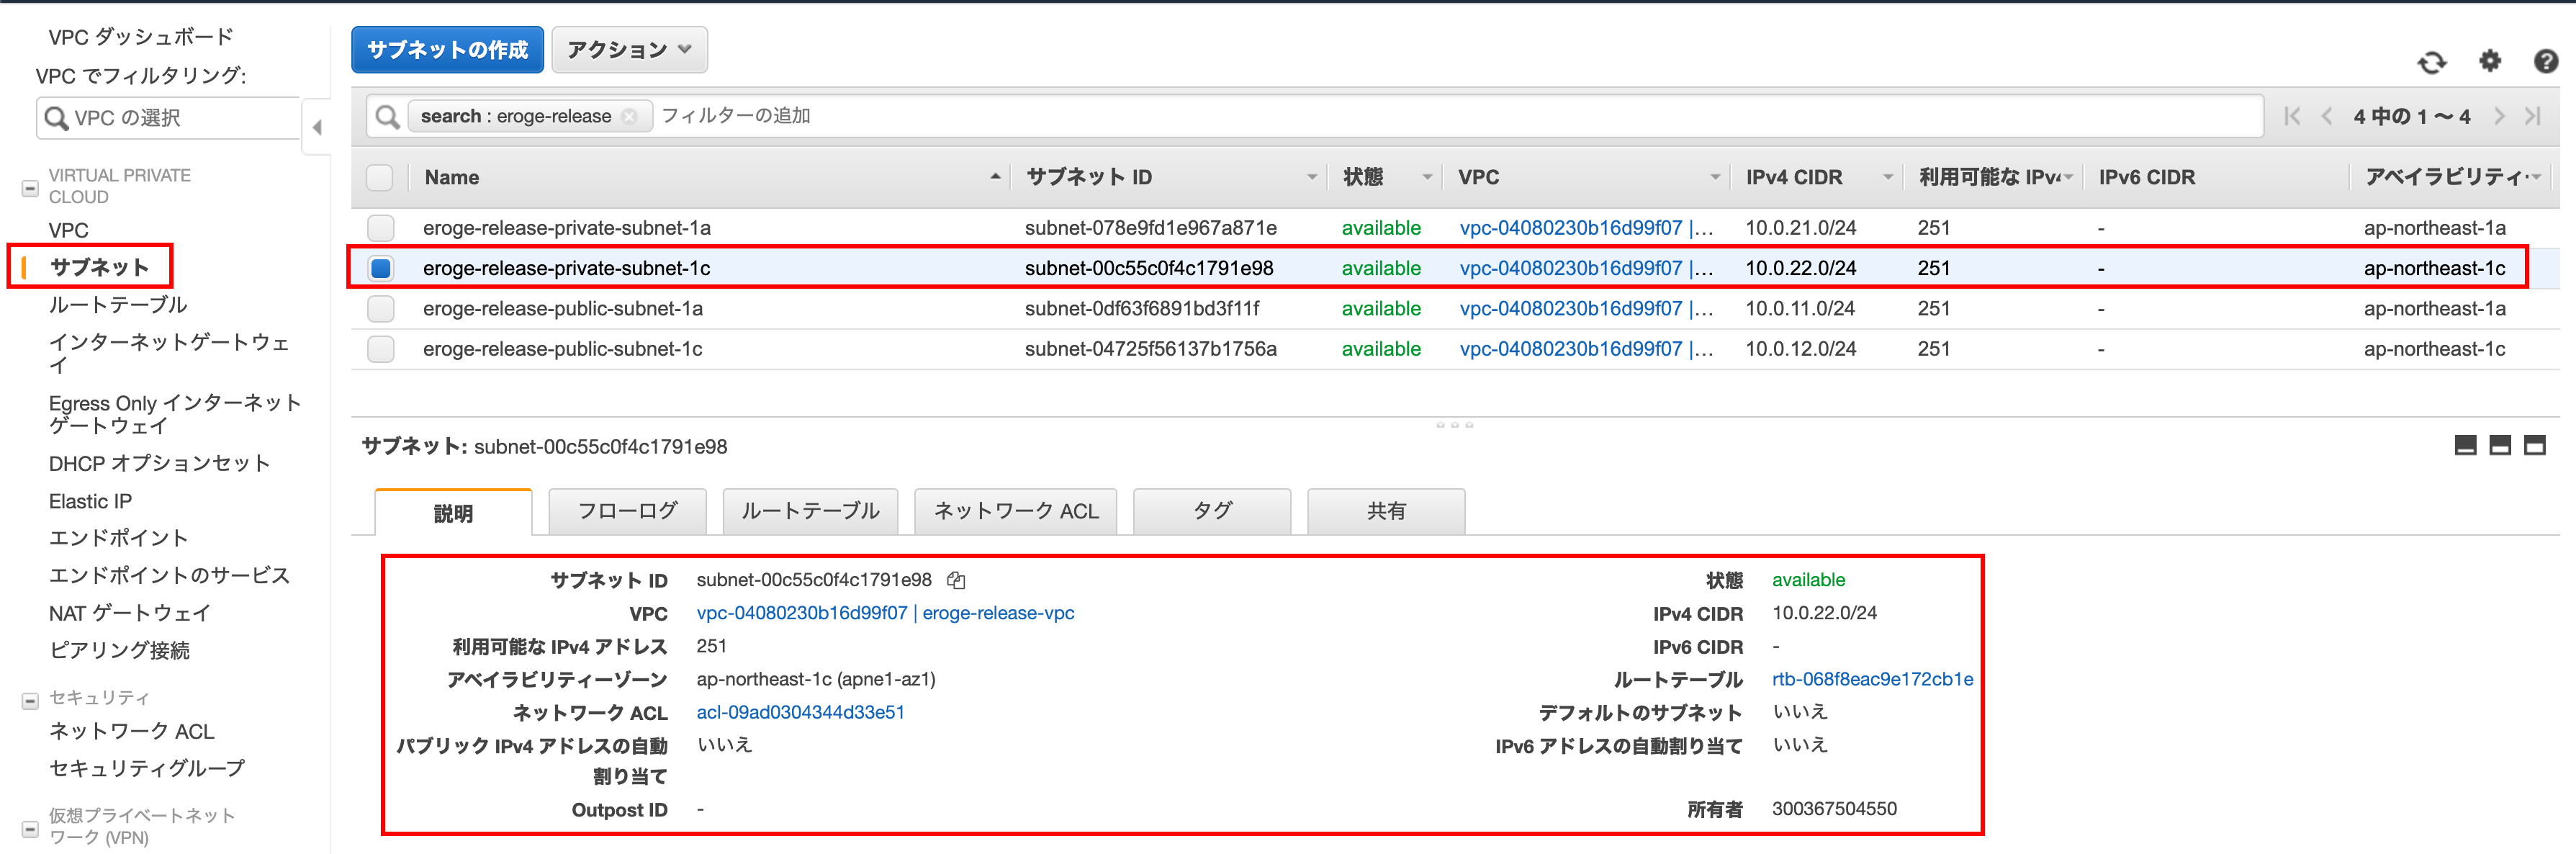Click the refresh icon
2576x854 pixels.
2431,62
